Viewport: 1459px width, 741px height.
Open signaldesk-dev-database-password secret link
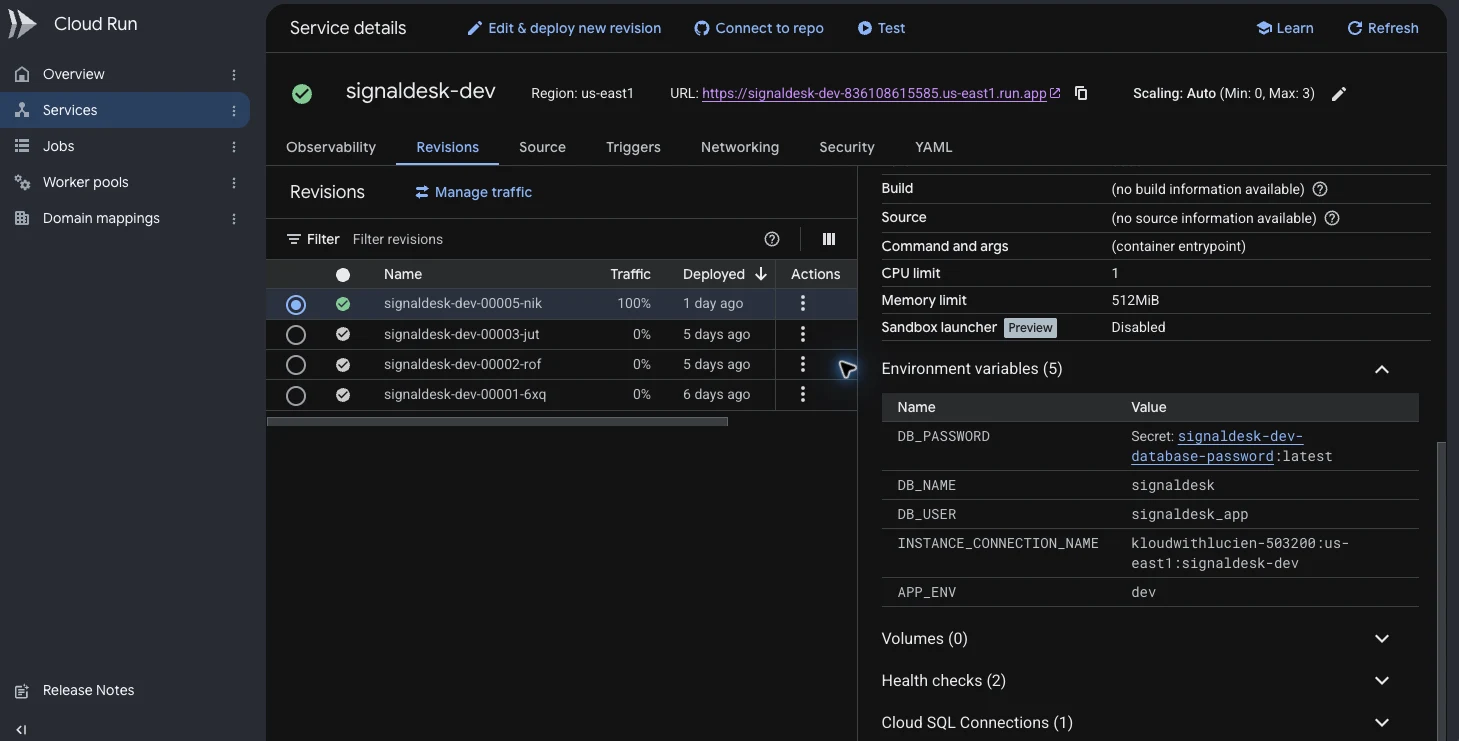pos(1217,446)
